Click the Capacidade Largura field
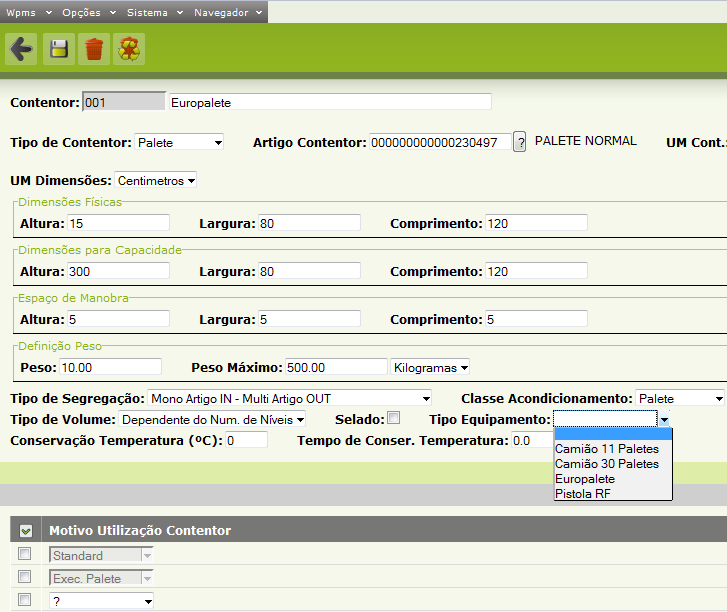 click(x=309, y=271)
